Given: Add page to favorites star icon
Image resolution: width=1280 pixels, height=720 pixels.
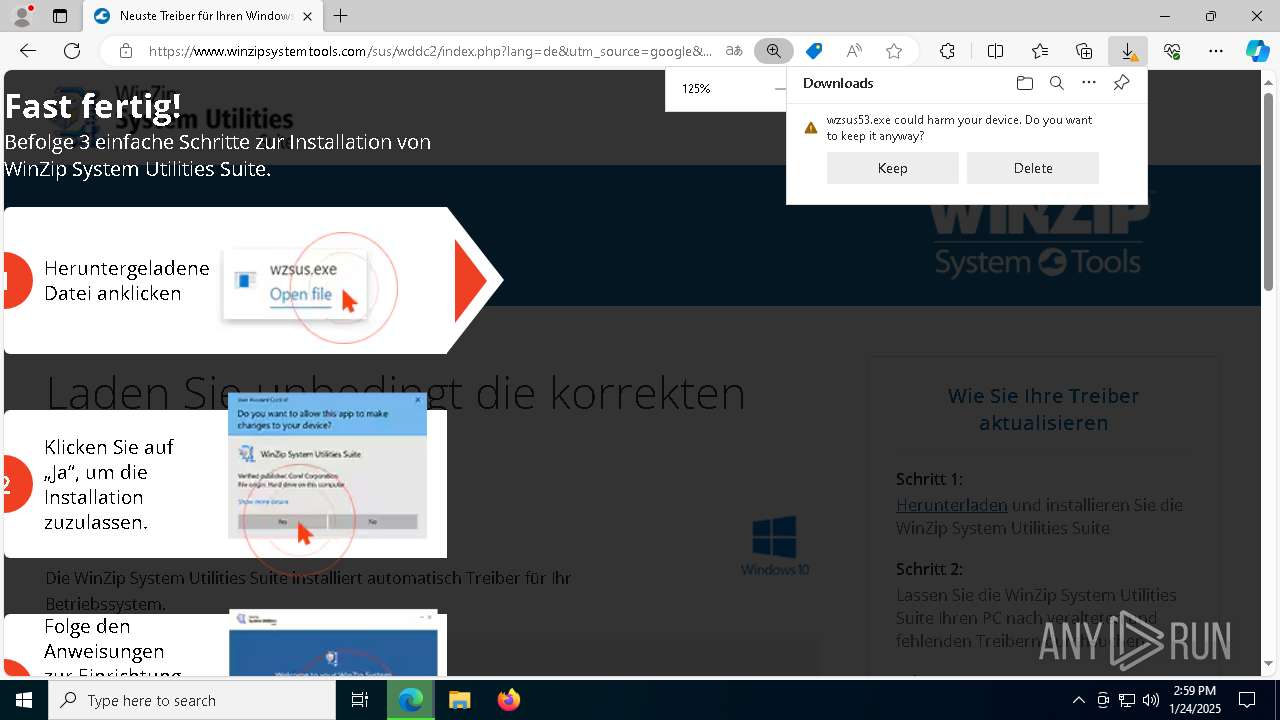Looking at the screenshot, I should tap(894, 51).
